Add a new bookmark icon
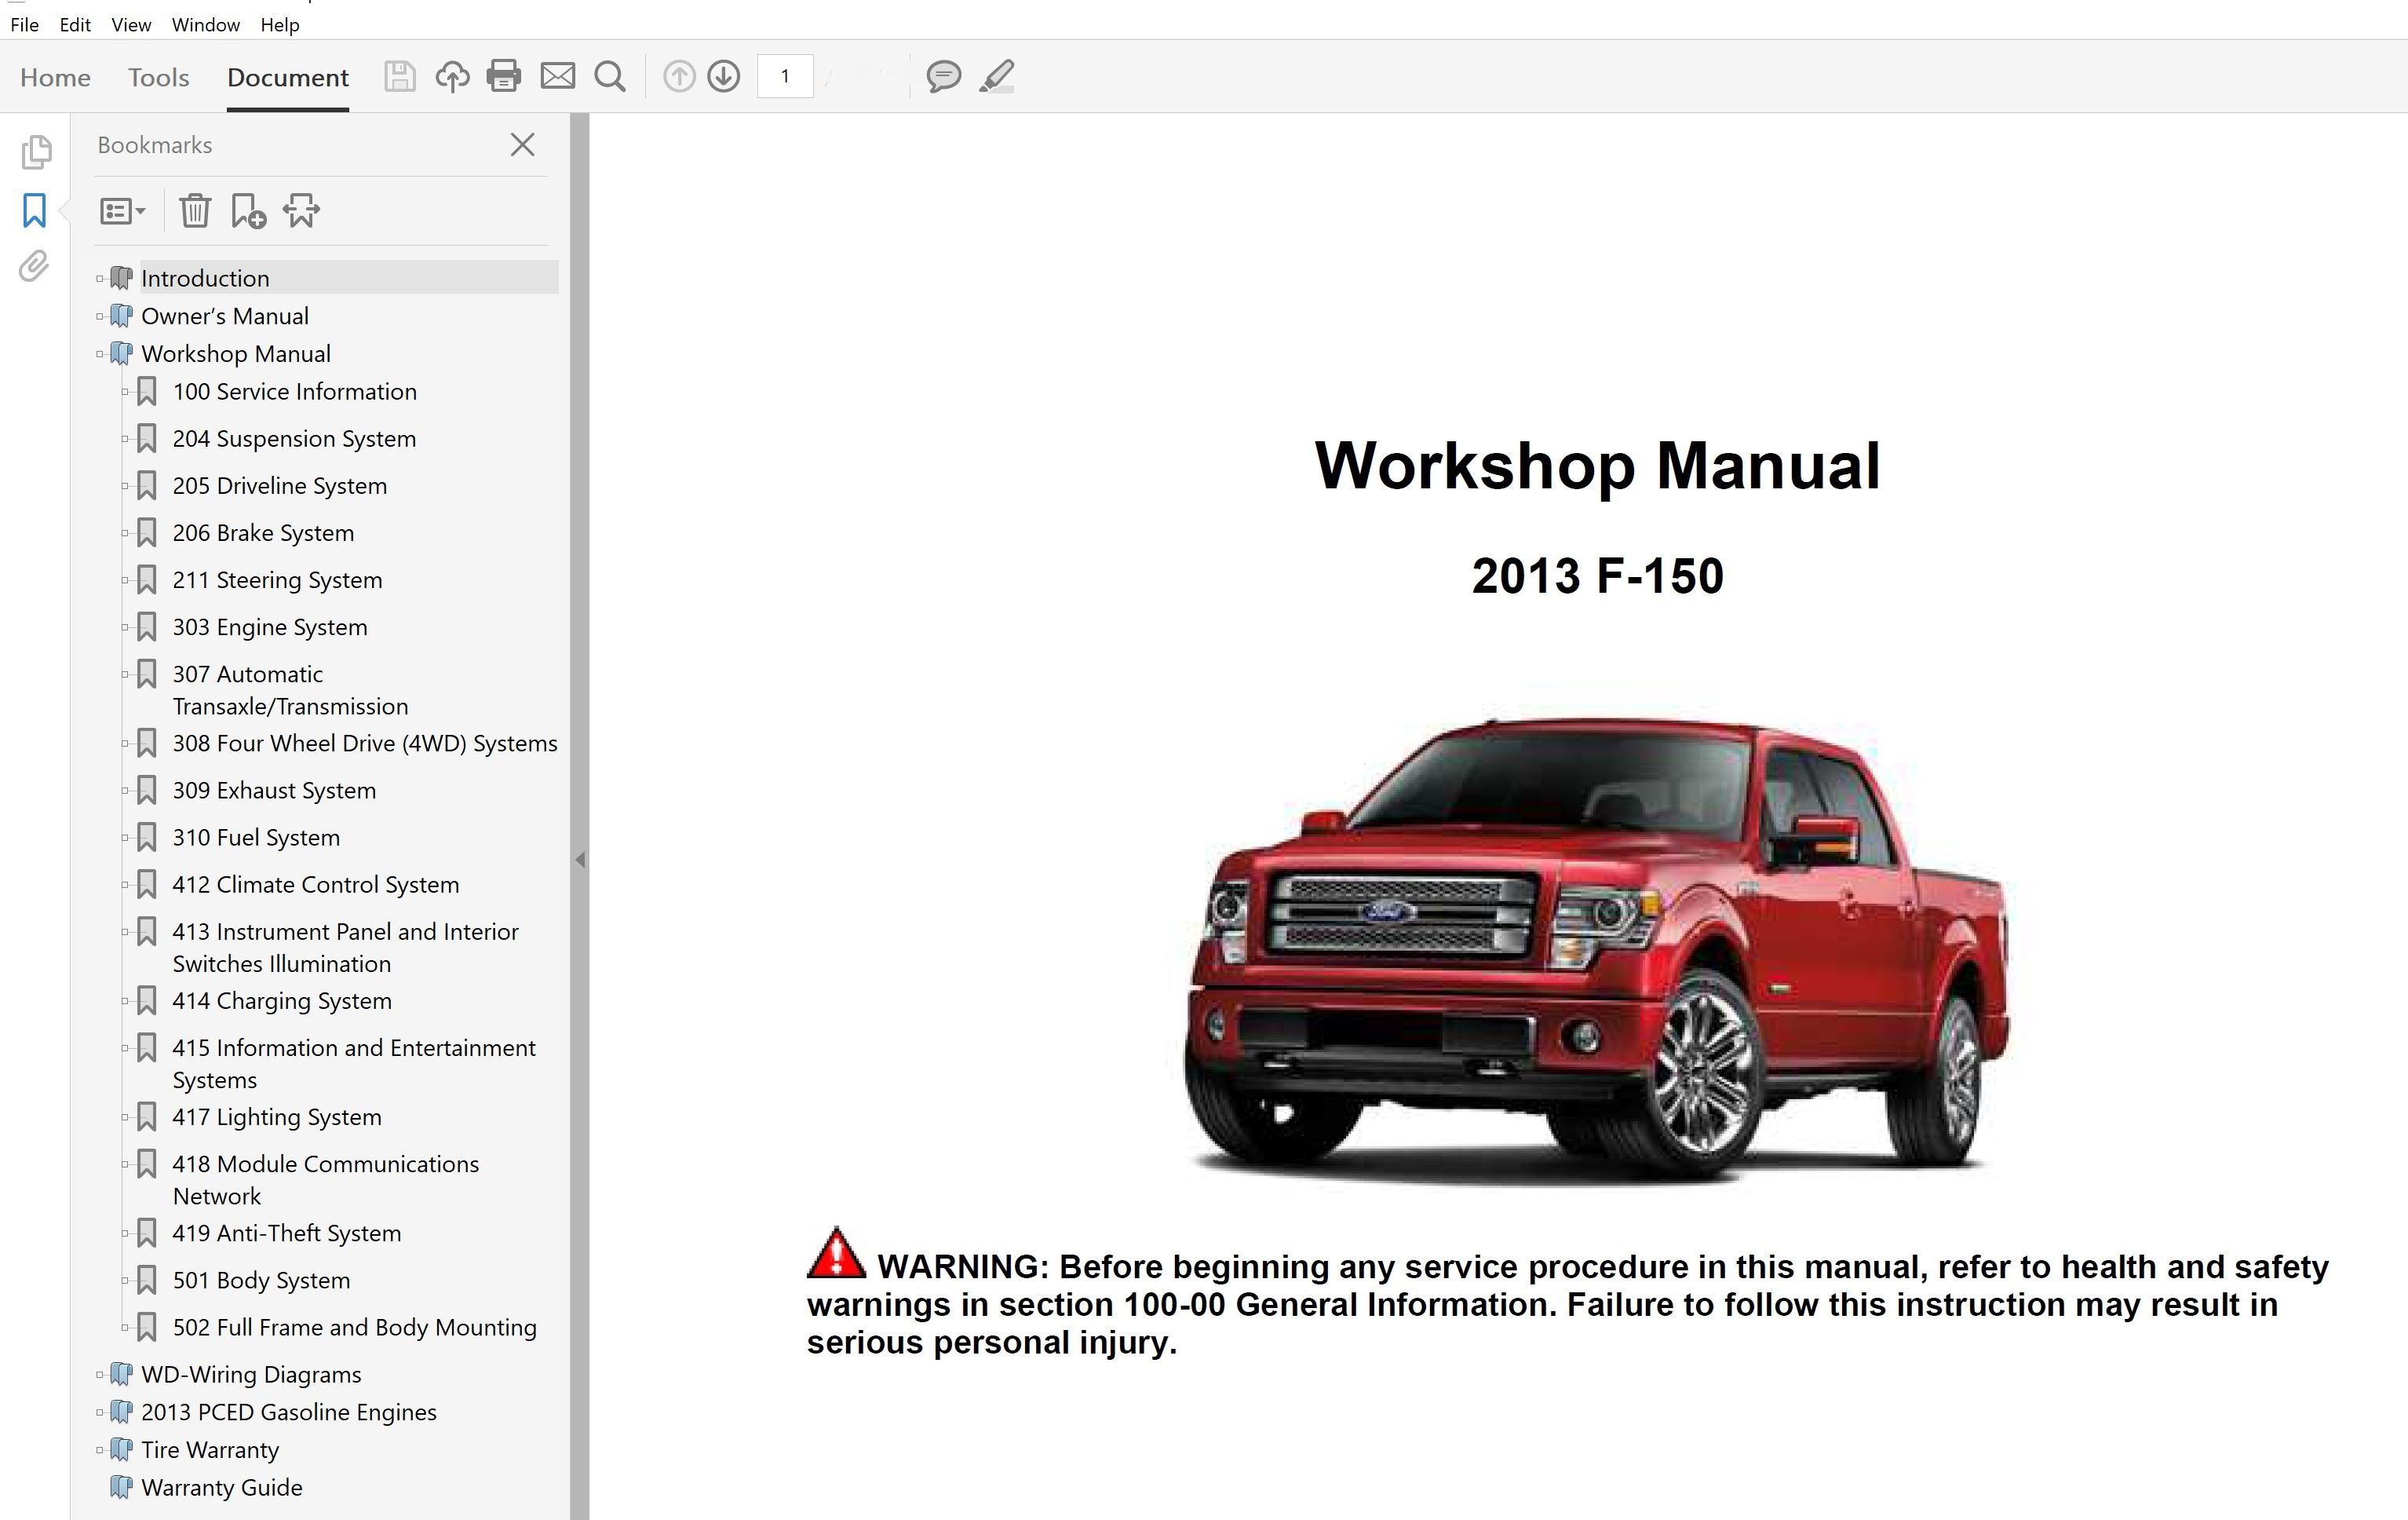The width and height of the screenshot is (2408, 1520). click(x=247, y=211)
